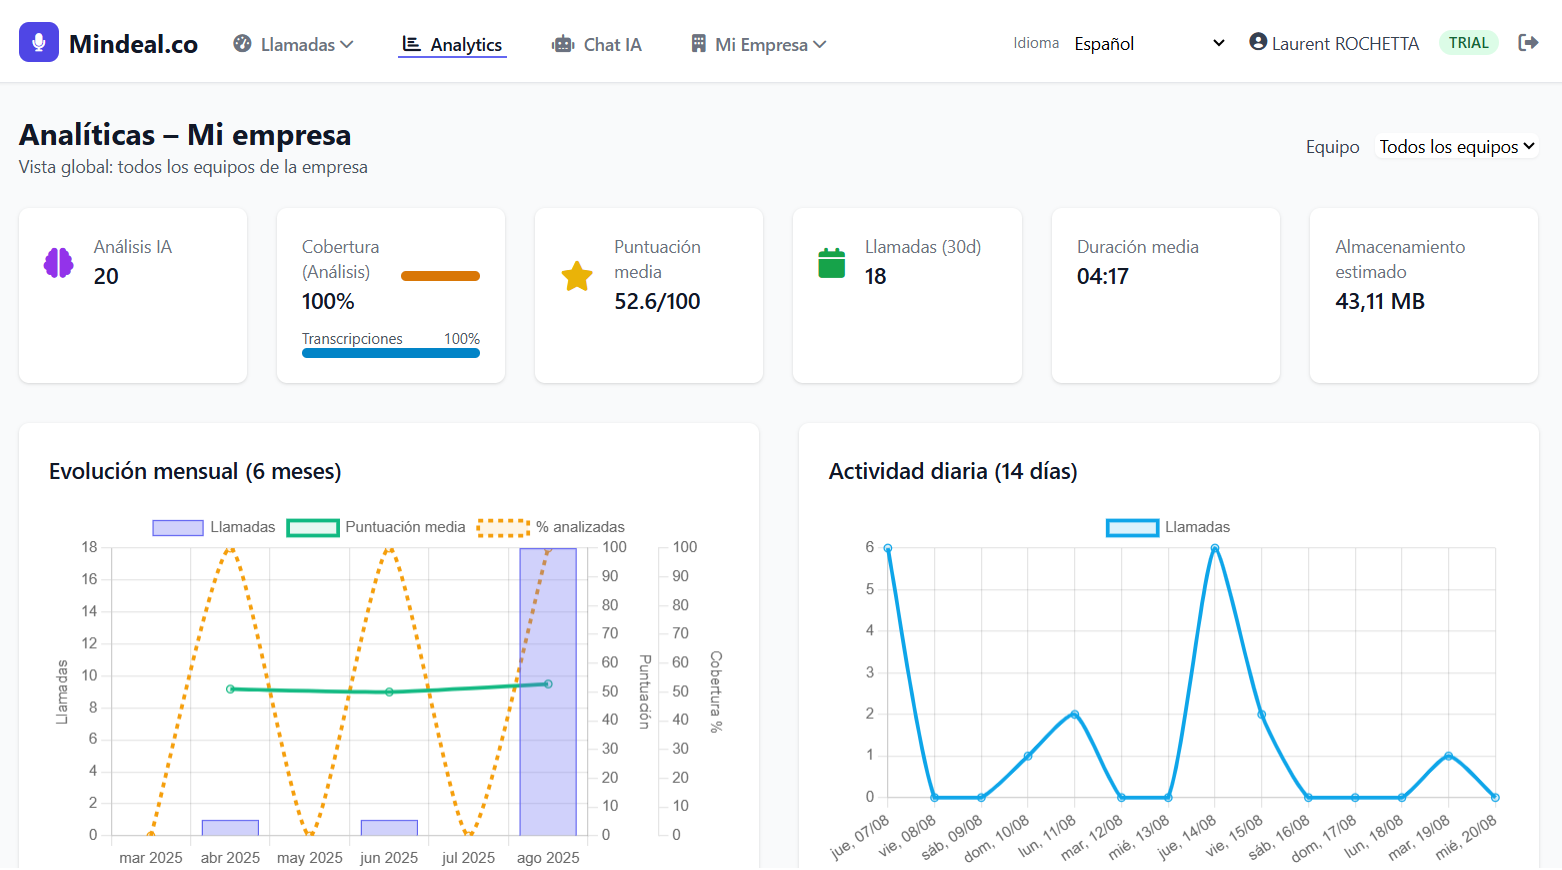The height and width of the screenshot is (870, 1562).
Task: Click the logout icon in the top bar
Action: coord(1529,42)
